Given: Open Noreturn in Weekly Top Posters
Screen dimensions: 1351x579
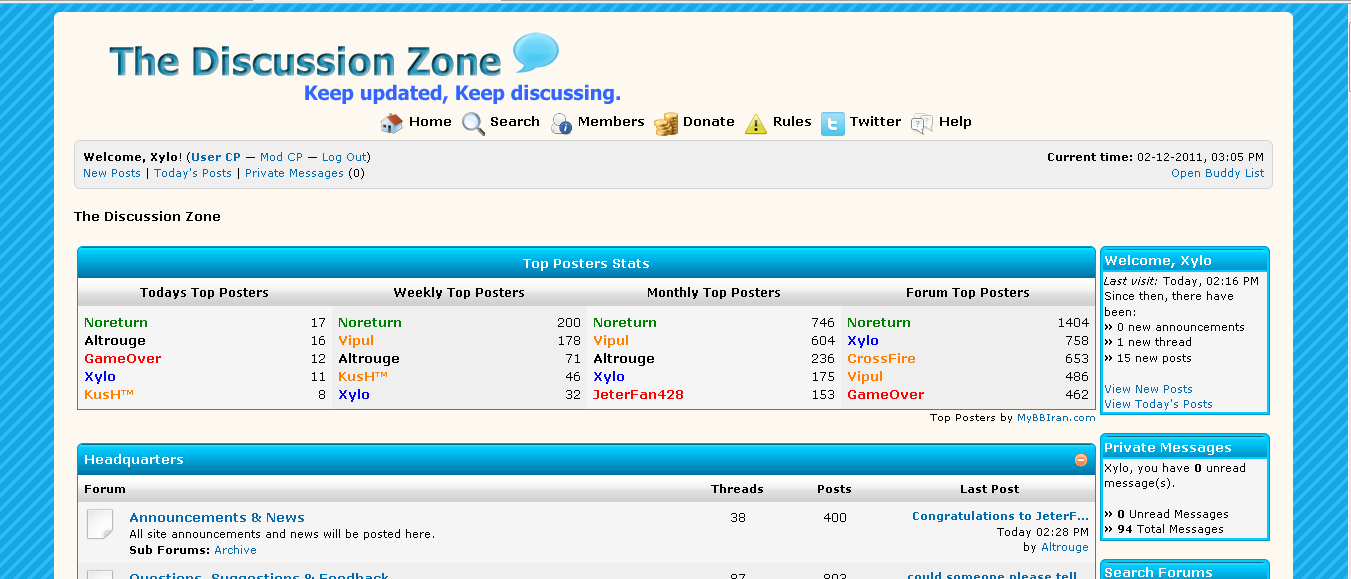Looking at the screenshot, I should tap(370, 323).
